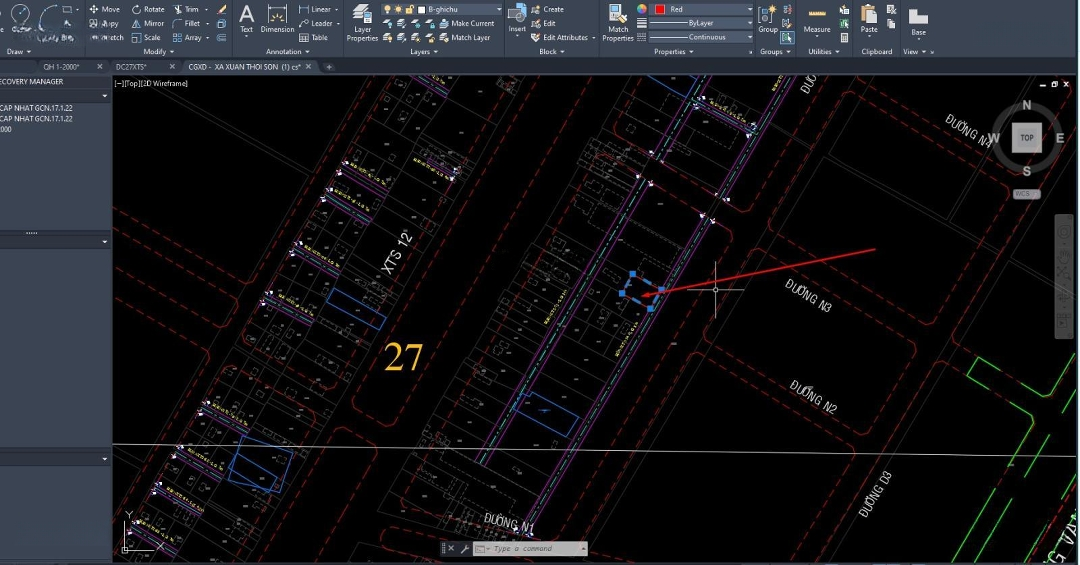Image resolution: width=1080 pixels, height=565 pixels.
Task: Toggle layer freeze sun icon
Action: pyautogui.click(x=399, y=9)
